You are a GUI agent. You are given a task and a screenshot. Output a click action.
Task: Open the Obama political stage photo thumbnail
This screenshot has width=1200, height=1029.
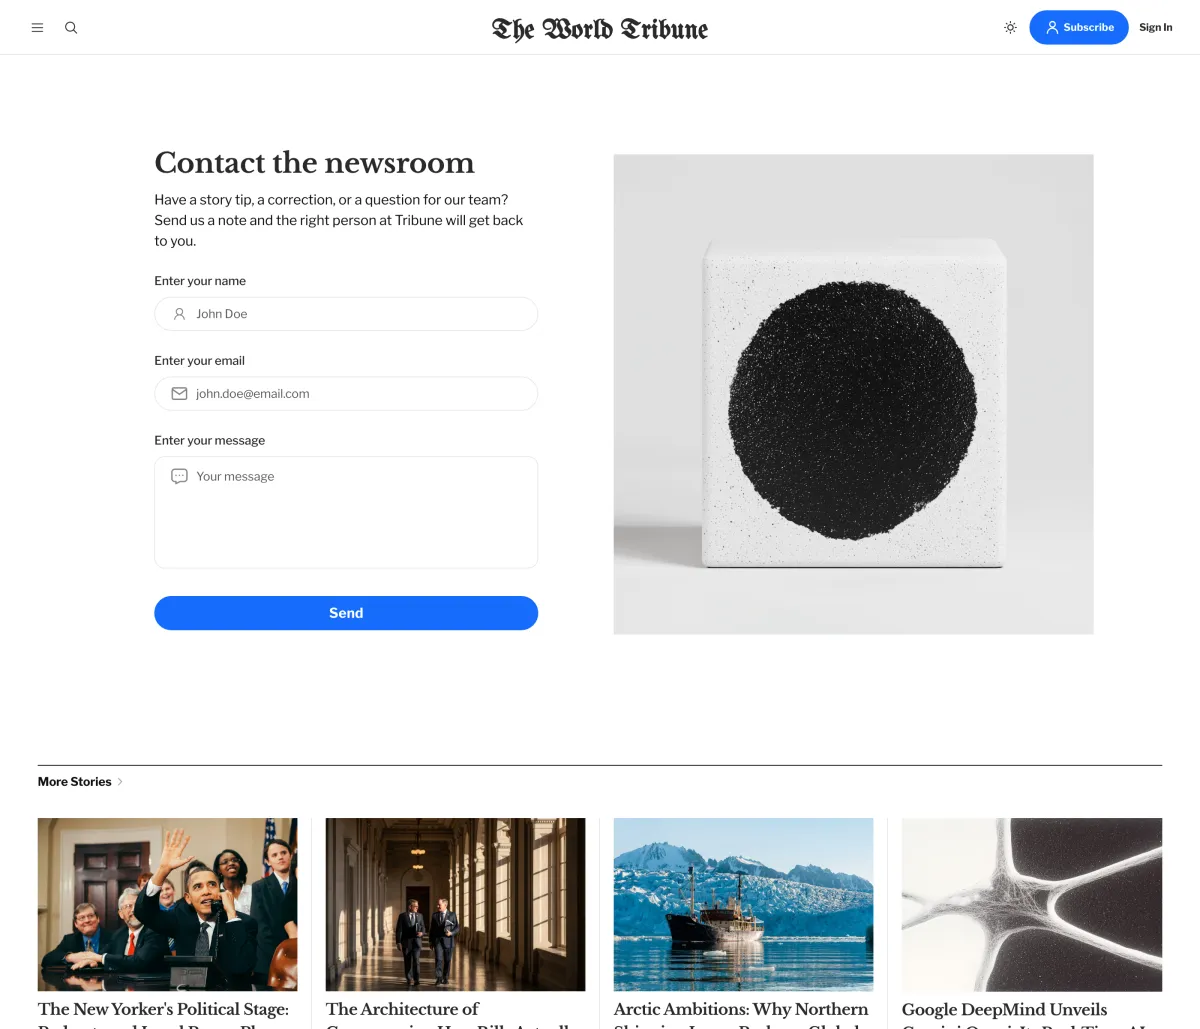tap(168, 905)
